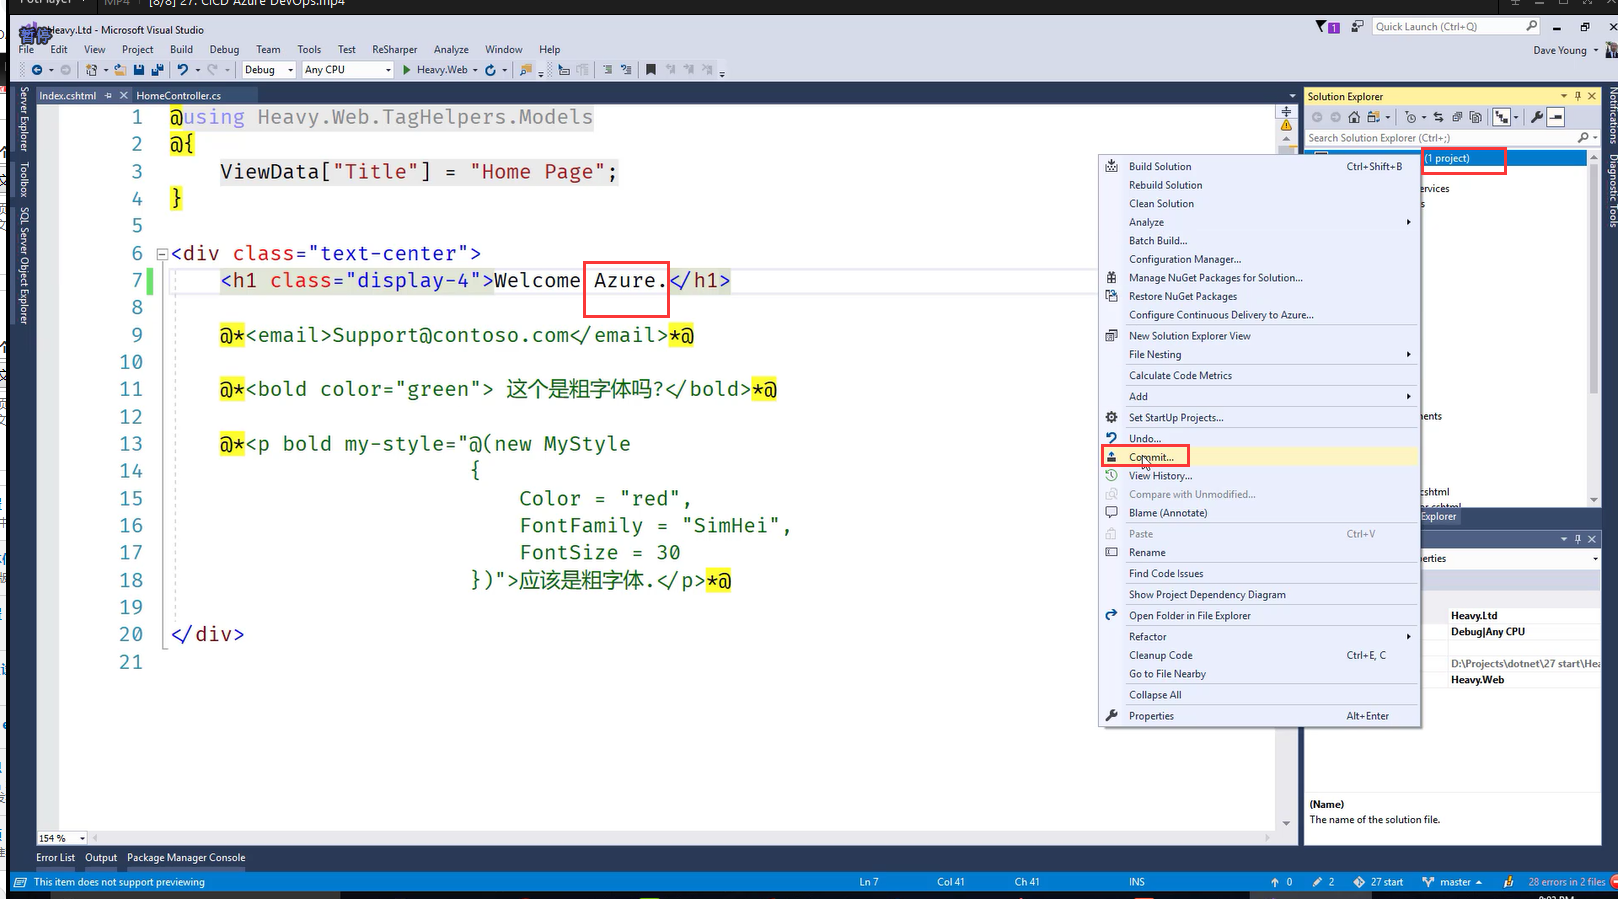This screenshot has height=899, width=1618.
Task: Start debugging with green play arrow
Action: tap(407, 70)
